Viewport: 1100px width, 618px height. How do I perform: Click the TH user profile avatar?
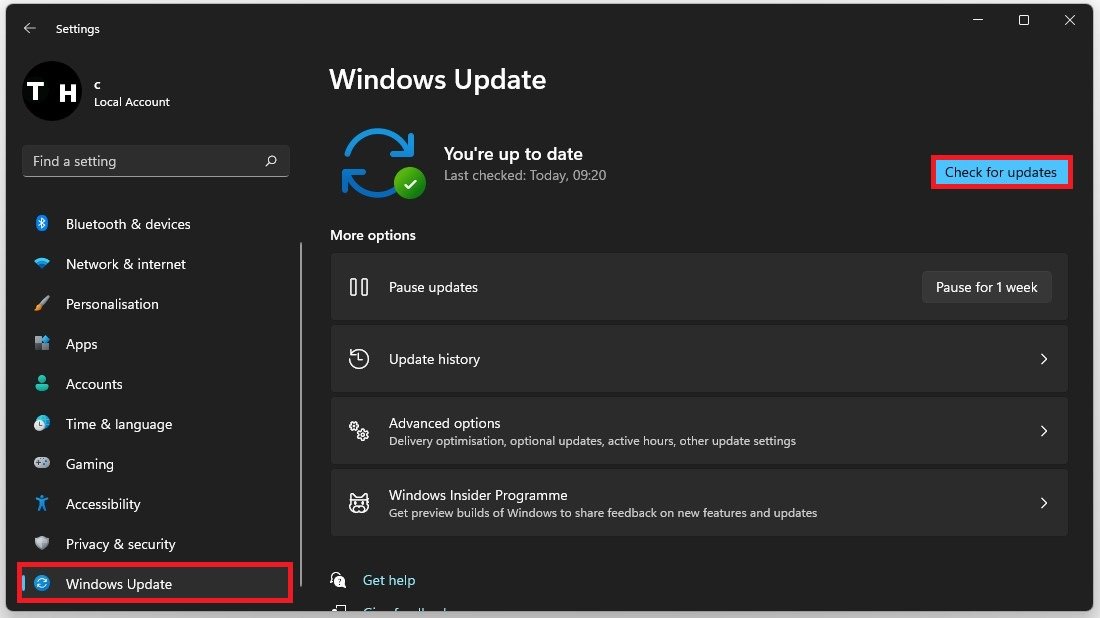coord(52,91)
